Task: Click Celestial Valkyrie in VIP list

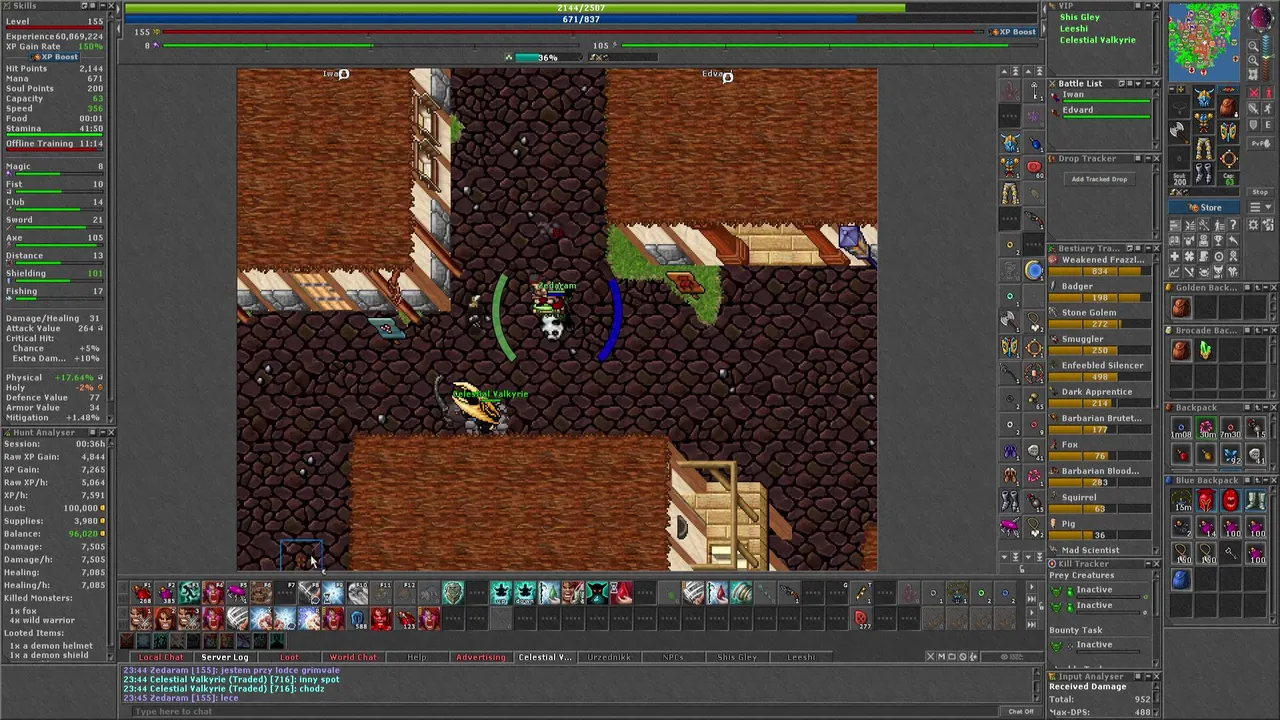Action: click(1098, 40)
